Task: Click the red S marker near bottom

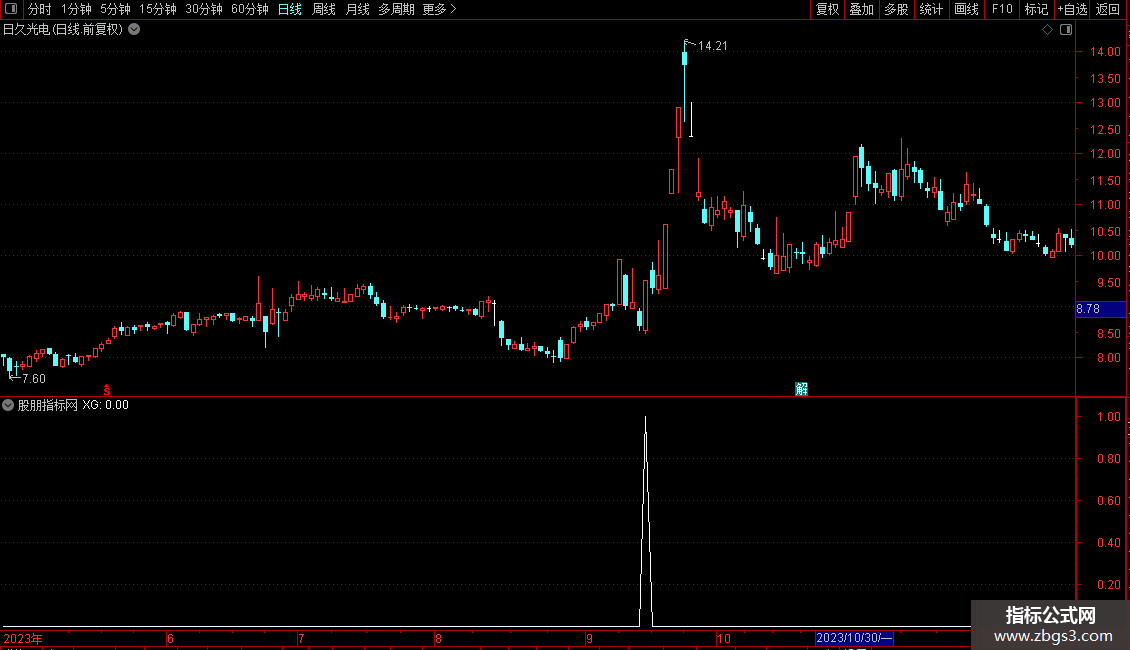Action: tap(107, 390)
